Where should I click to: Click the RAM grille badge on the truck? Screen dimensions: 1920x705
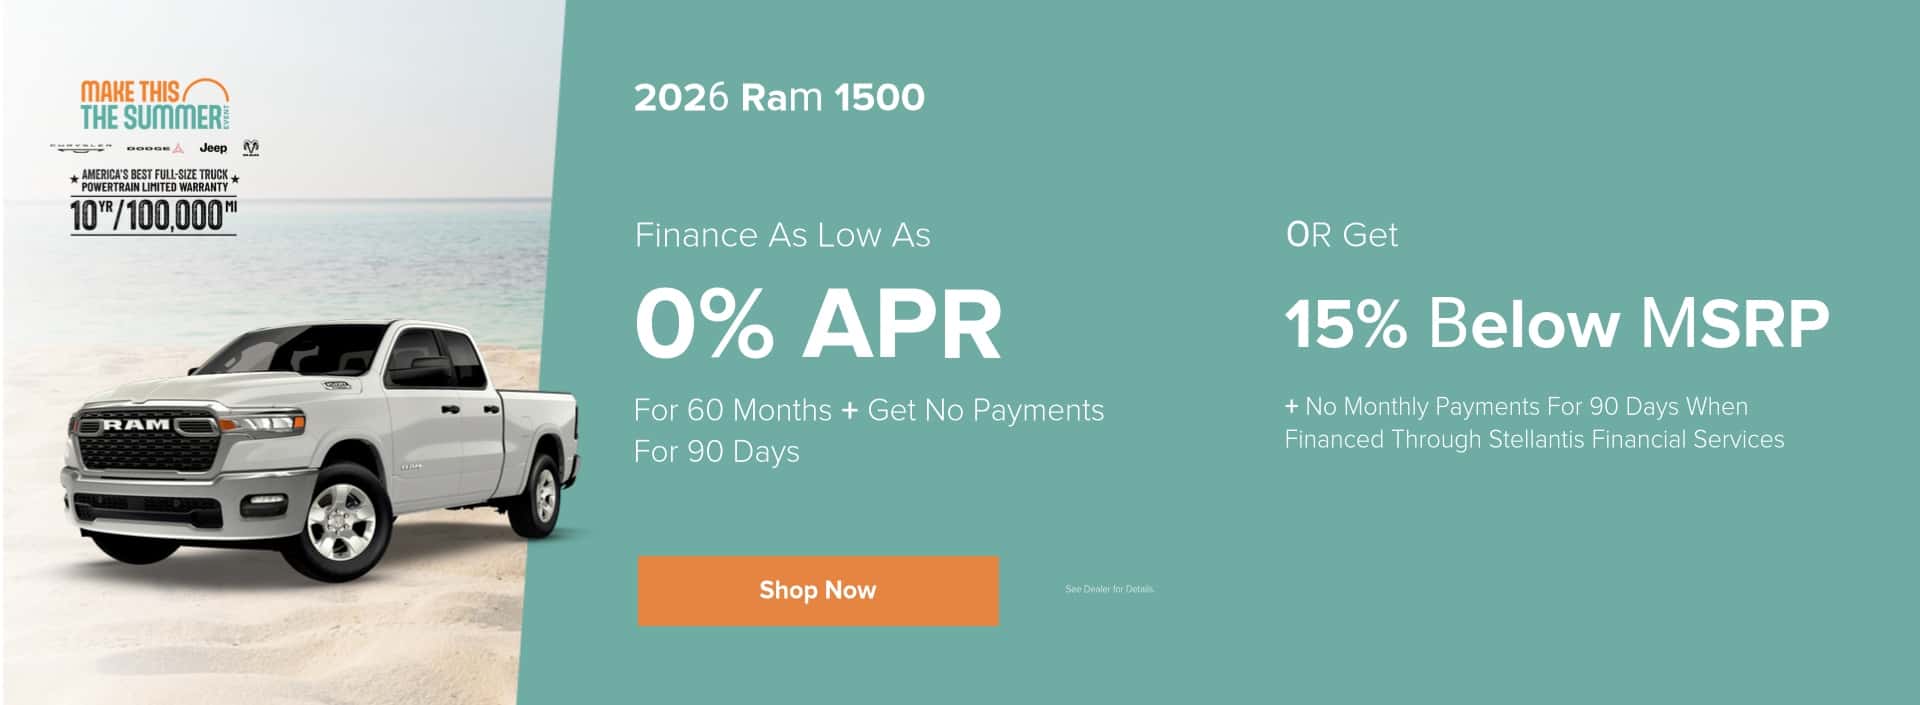click(138, 425)
